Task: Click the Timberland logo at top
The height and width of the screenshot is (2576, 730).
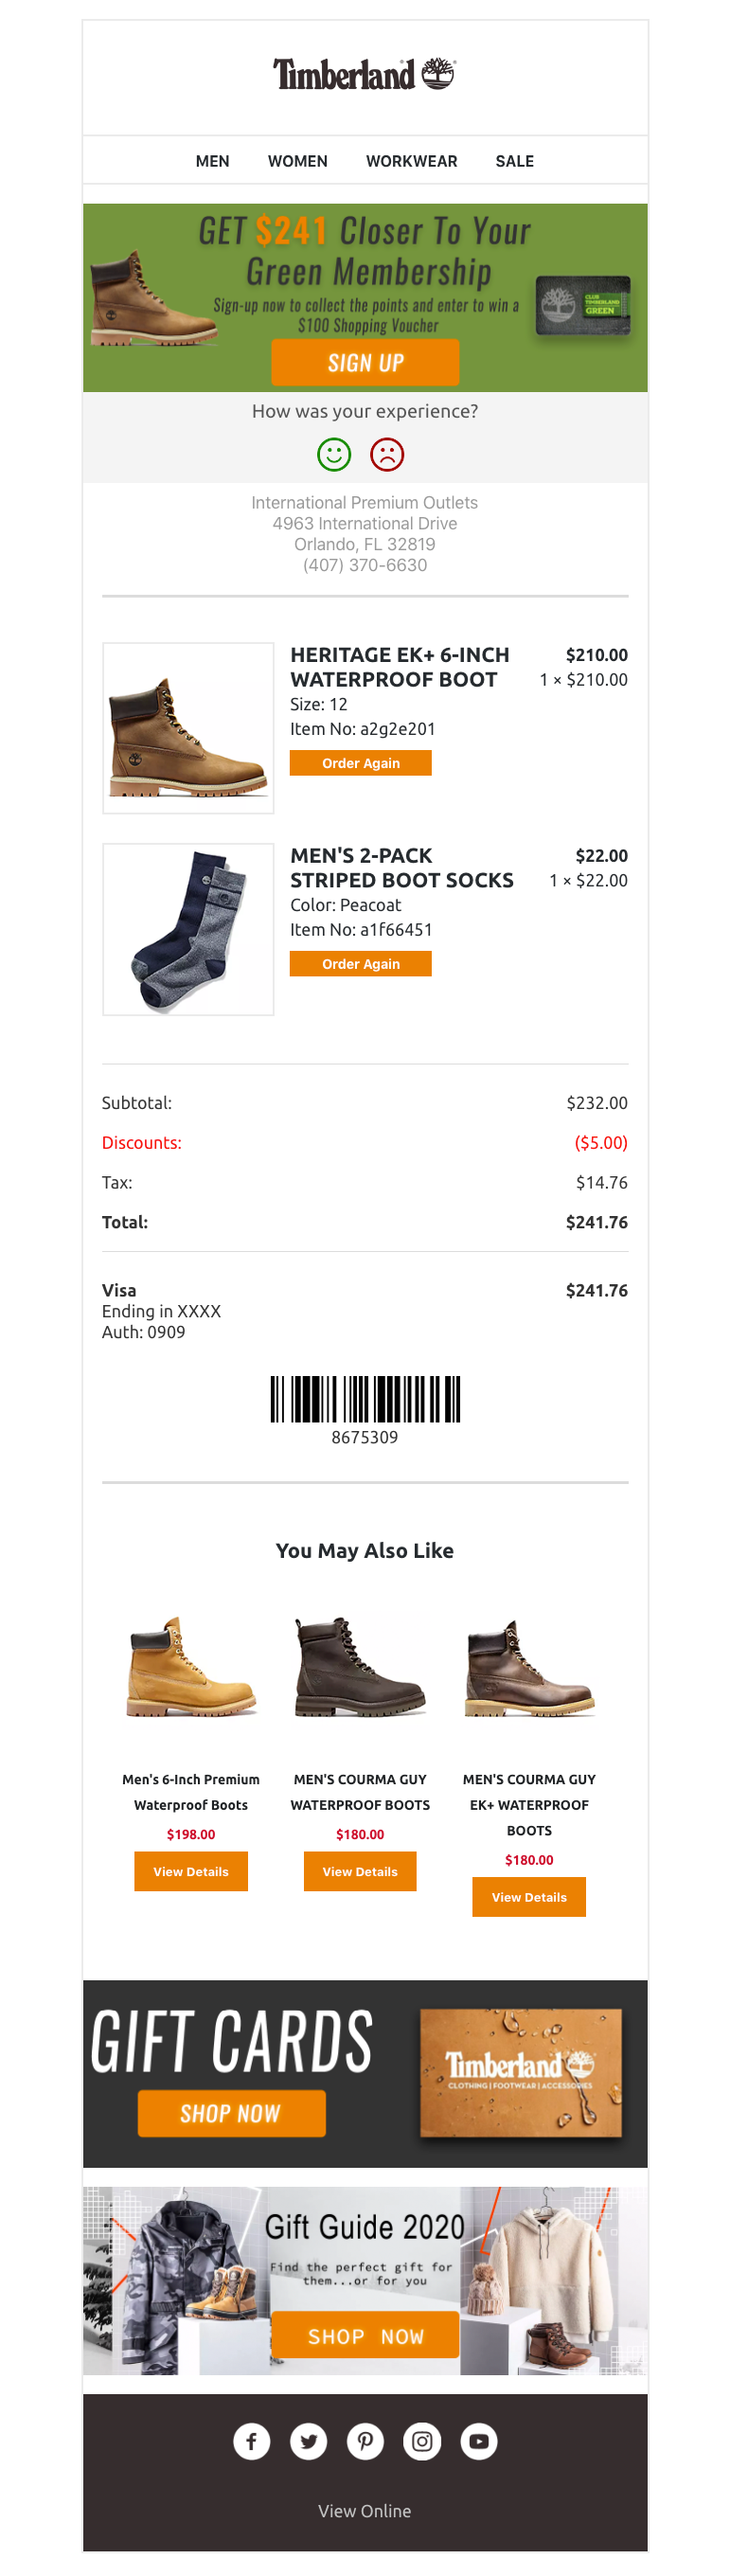Action: (x=364, y=75)
